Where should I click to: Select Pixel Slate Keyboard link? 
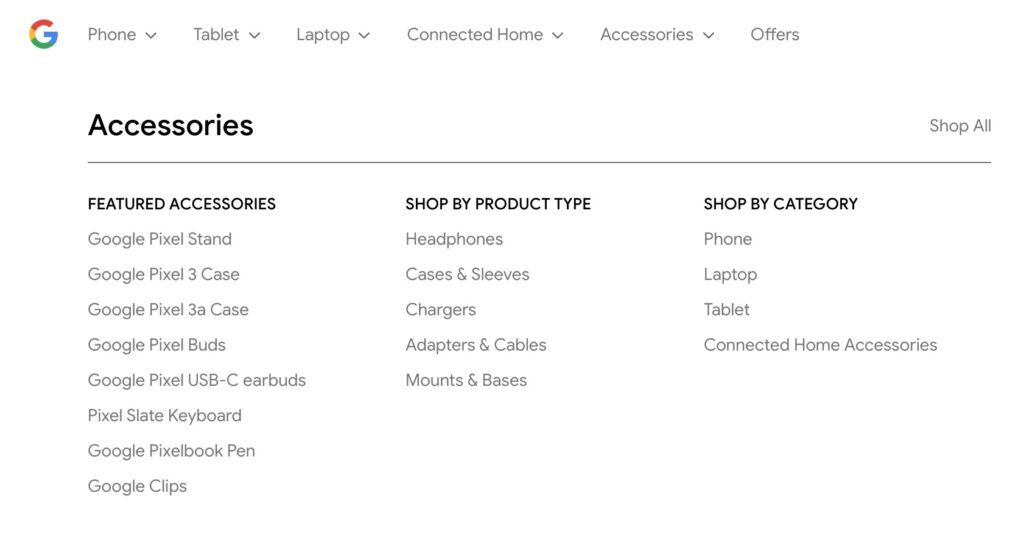click(165, 415)
